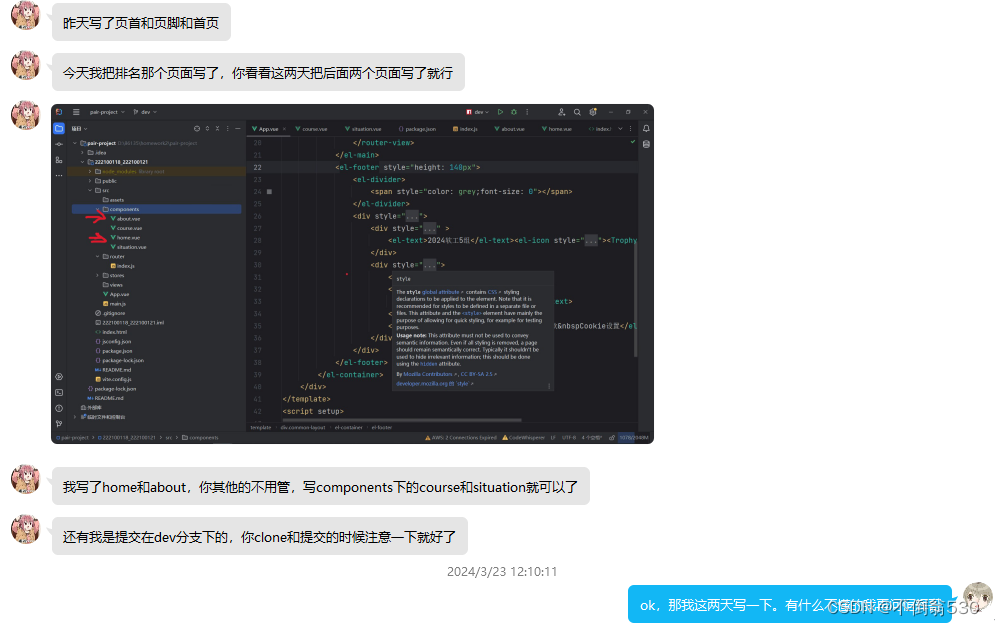
Task: Switch to the home.vue editor tab
Action: [x=557, y=129]
